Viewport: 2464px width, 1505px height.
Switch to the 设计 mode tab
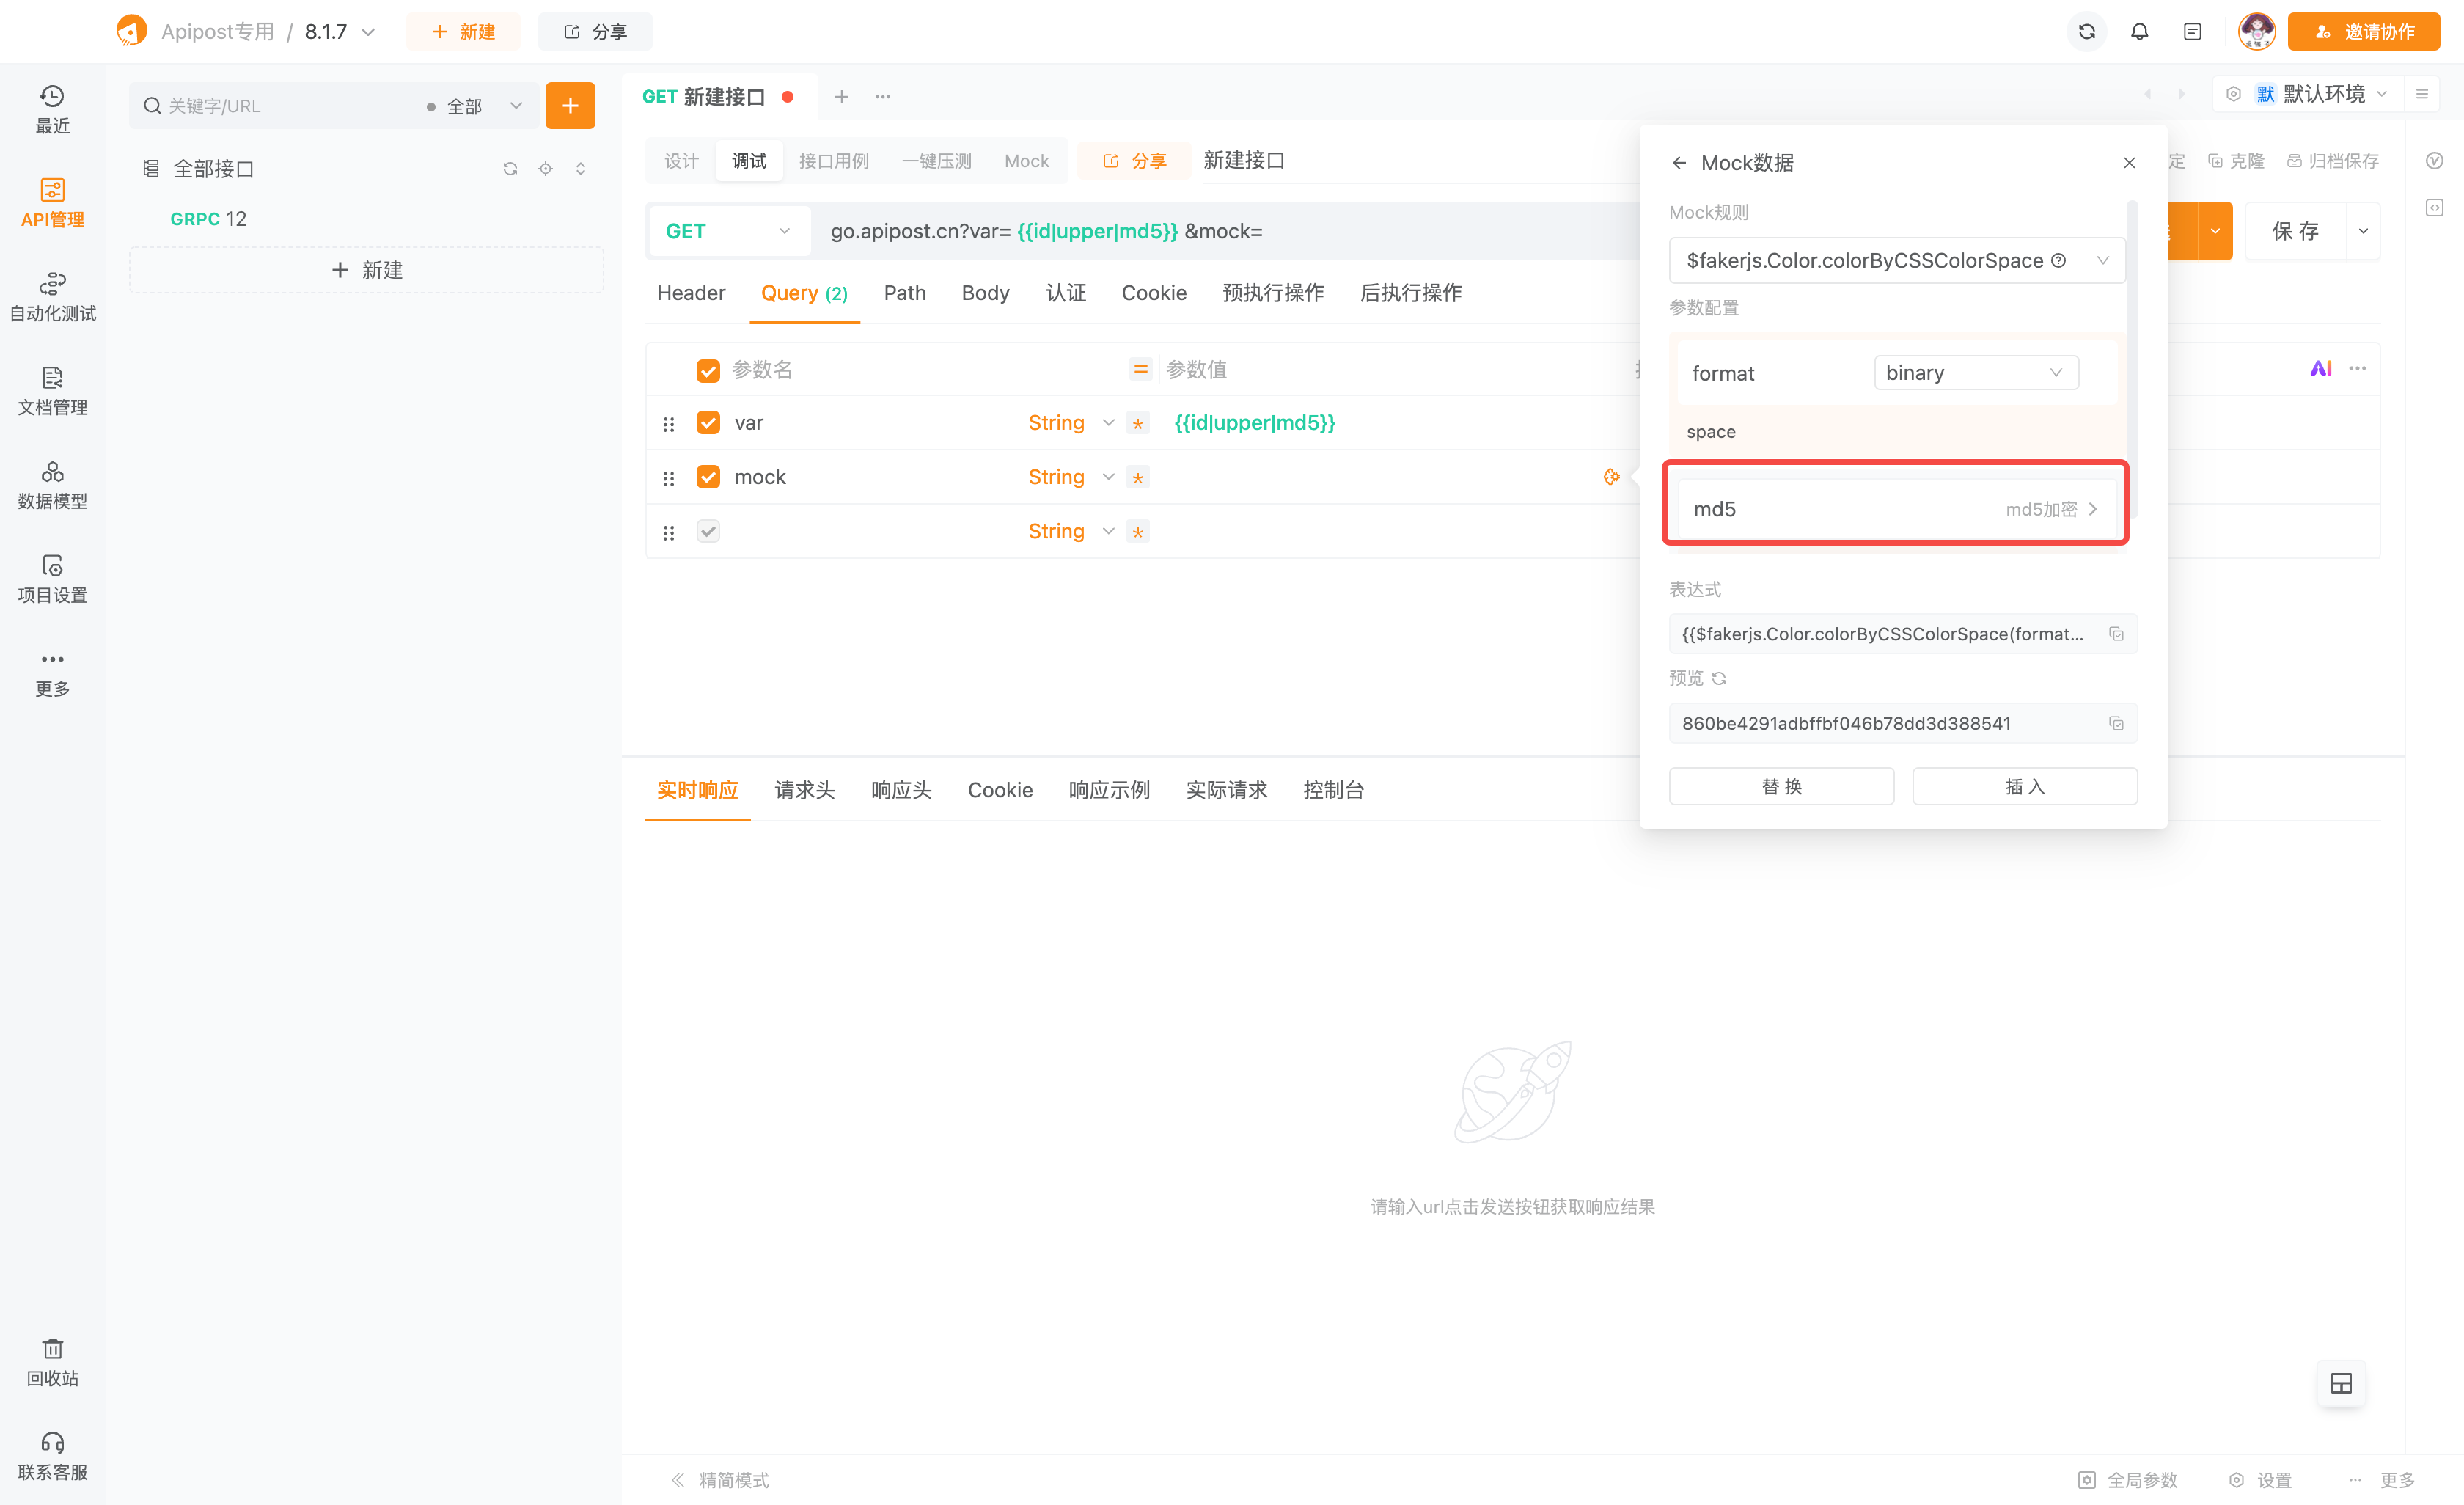click(681, 161)
